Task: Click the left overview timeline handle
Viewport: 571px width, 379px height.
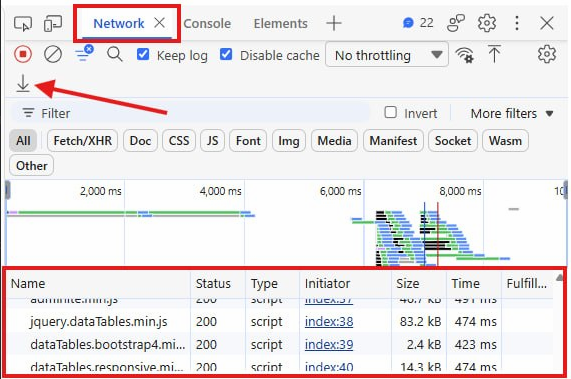Action: pos(7,190)
